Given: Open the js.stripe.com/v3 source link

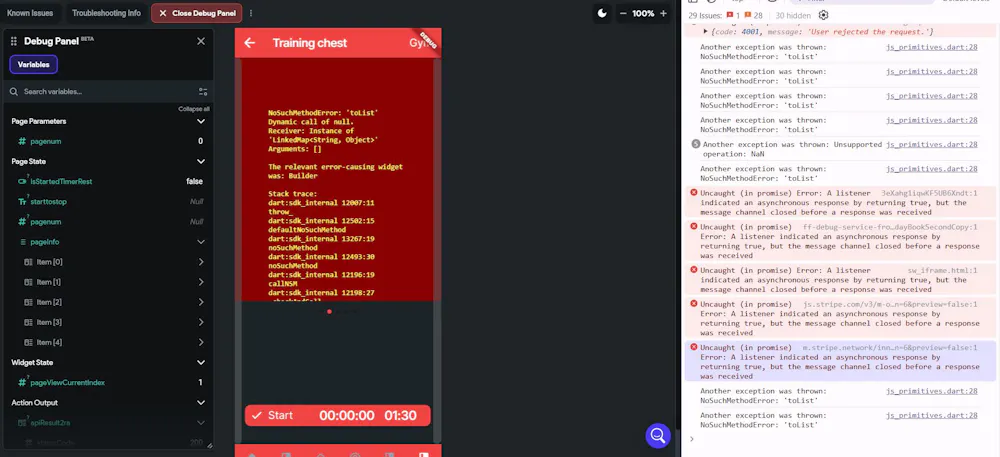Looking at the screenshot, I should [x=890, y=304].
